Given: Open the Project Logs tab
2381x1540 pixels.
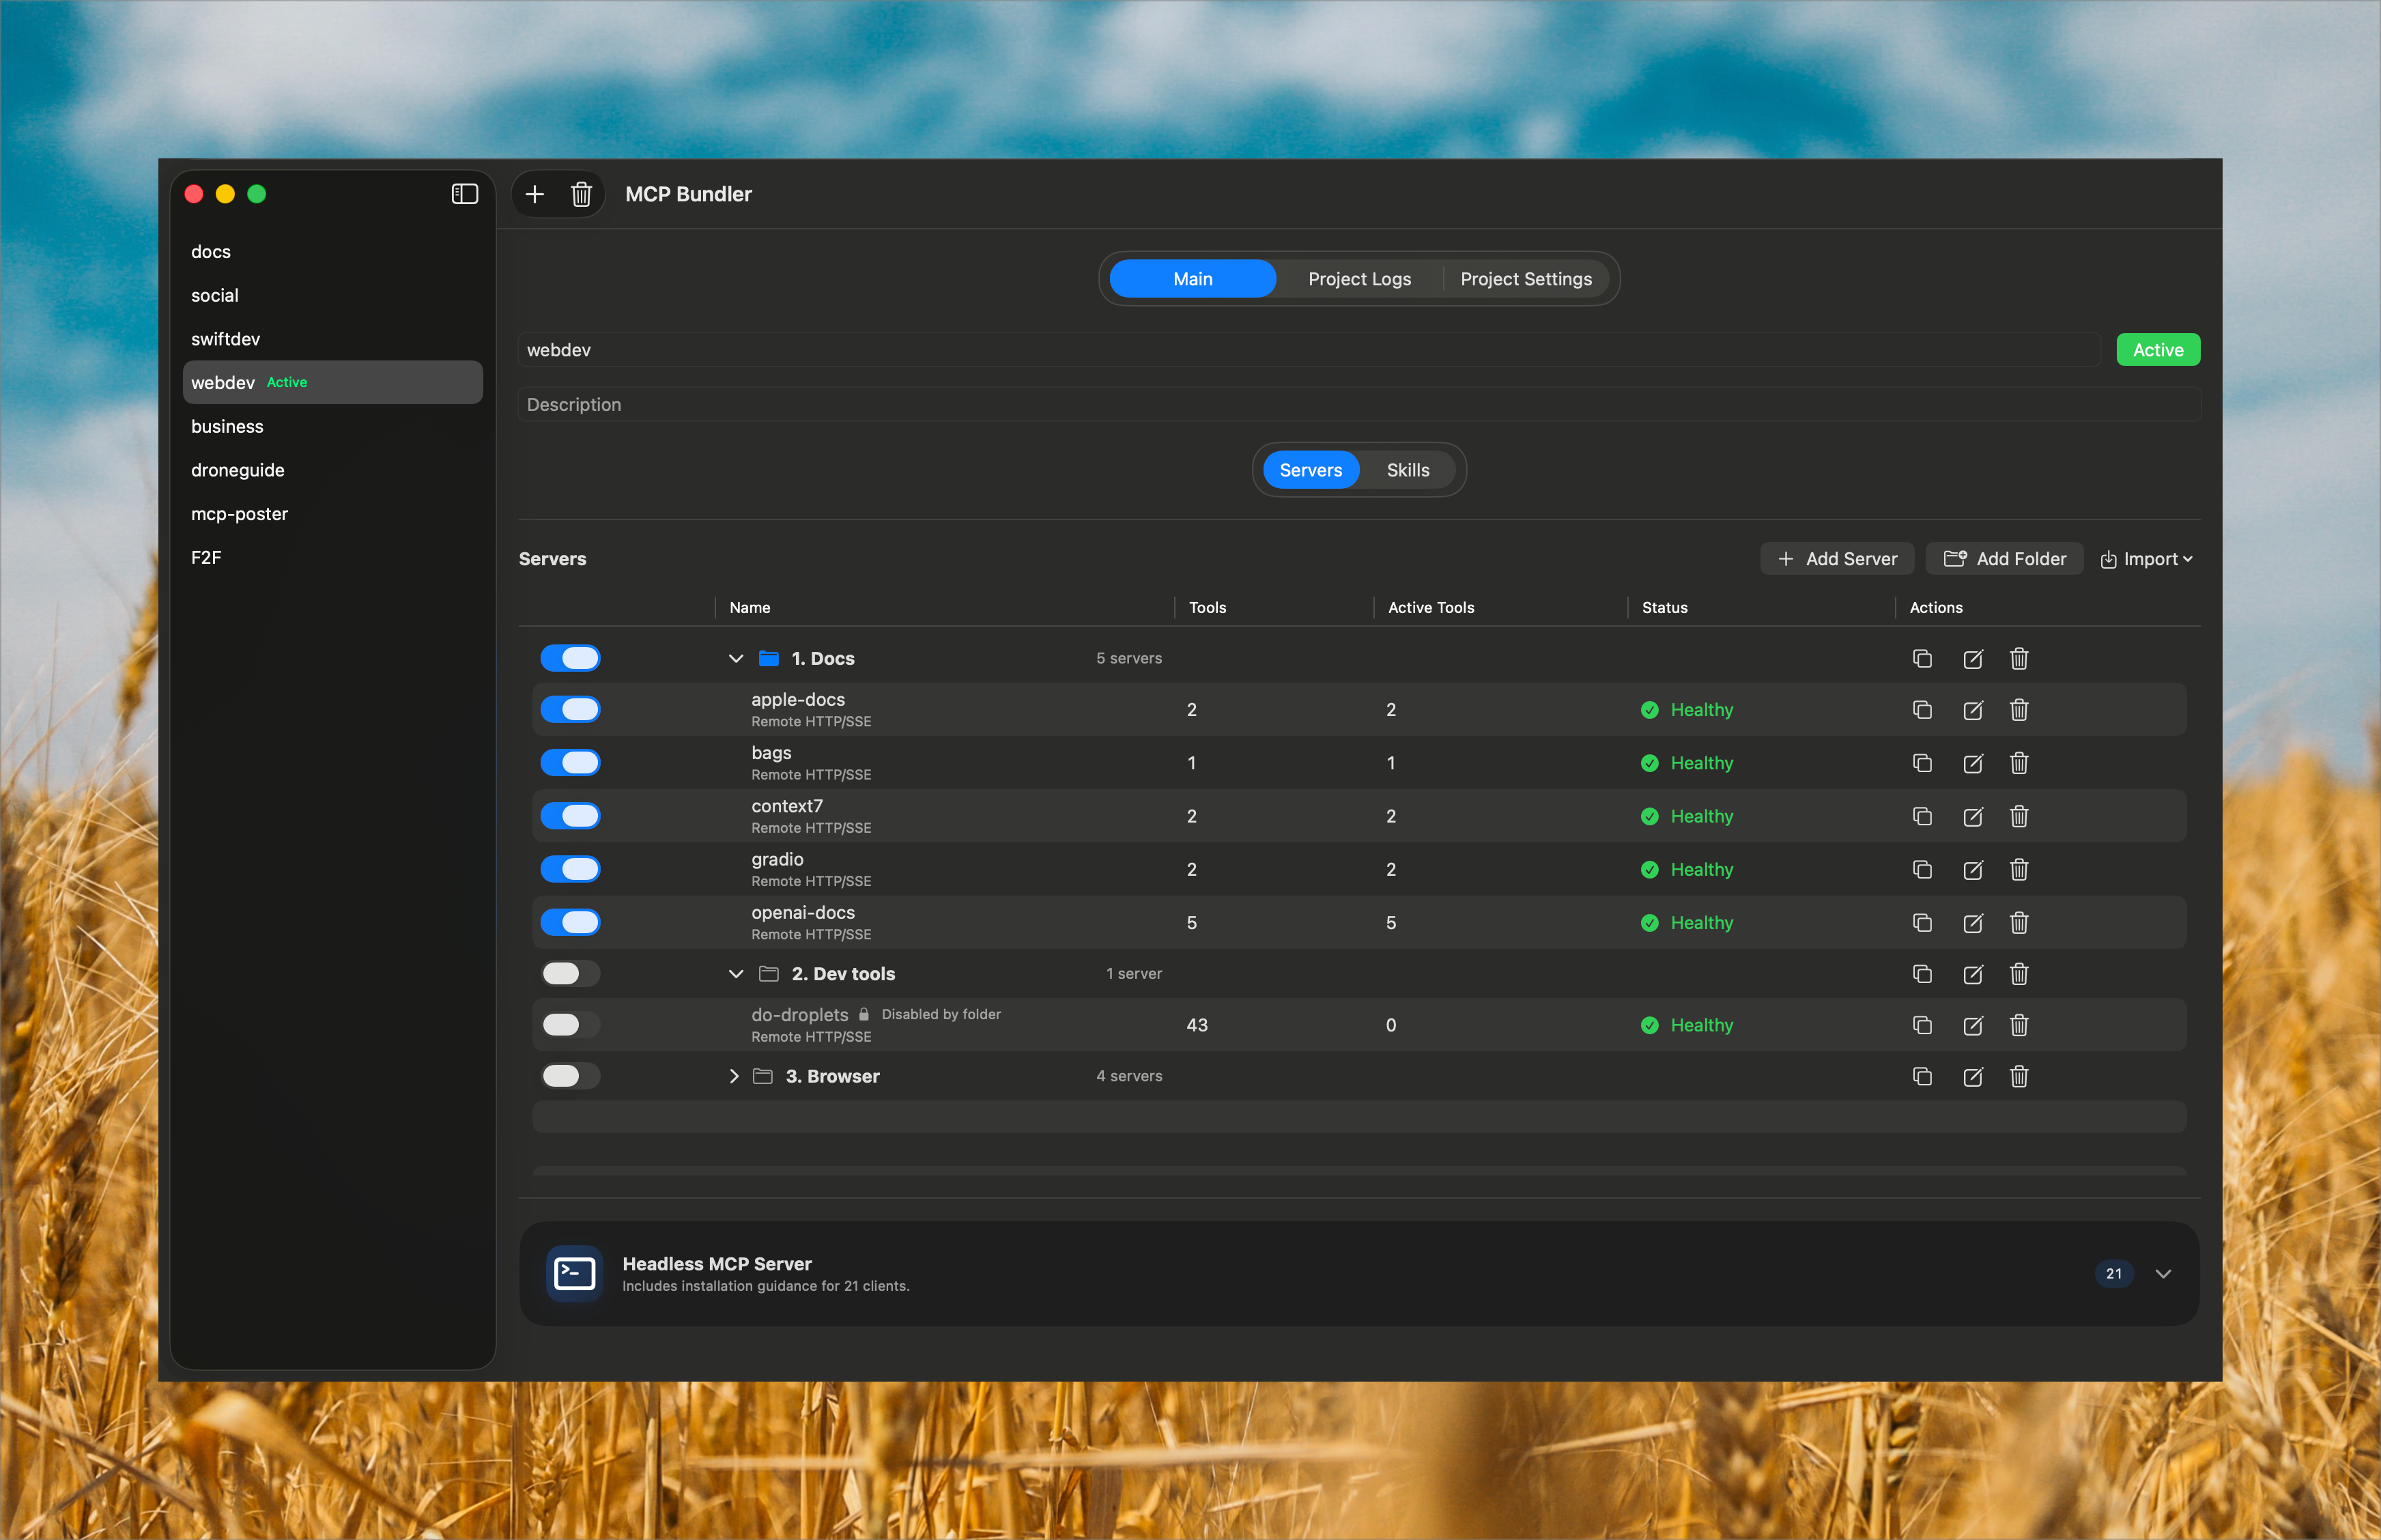Looking at the screenshot, I should coord(1359,279).
